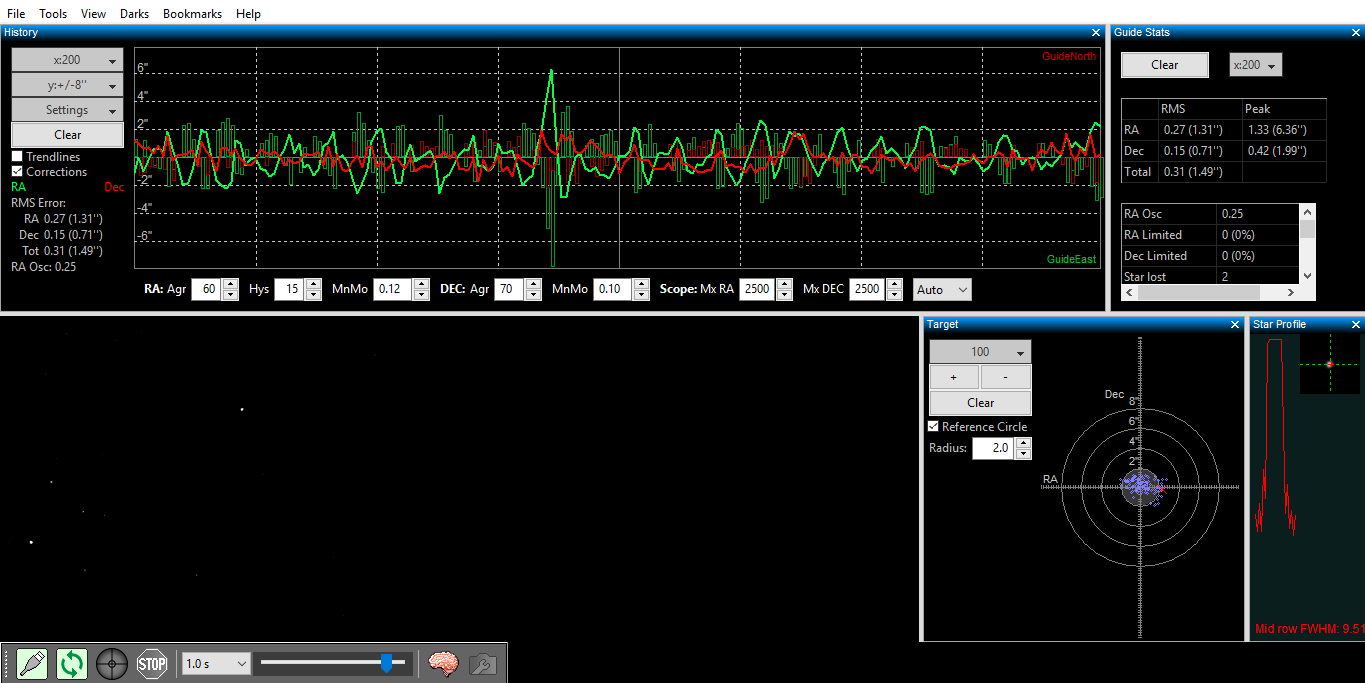Click the camera settings wrench icon
The image size is (1365, 683).
coord(483,663)
